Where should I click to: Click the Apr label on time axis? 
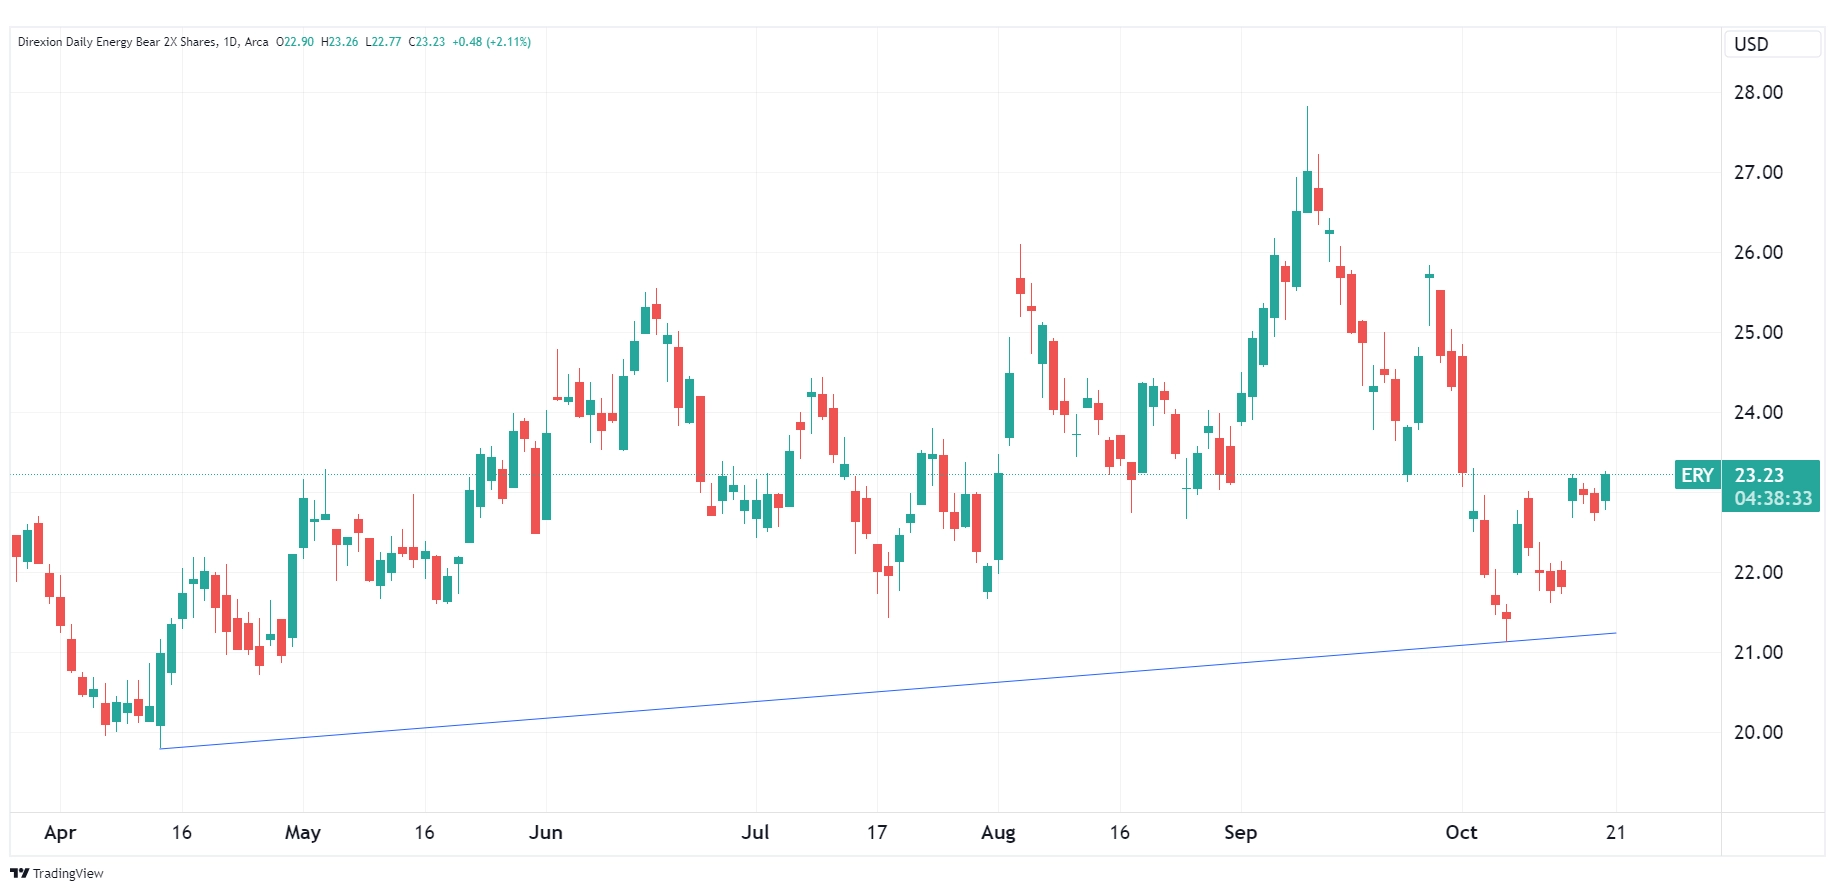60,832
